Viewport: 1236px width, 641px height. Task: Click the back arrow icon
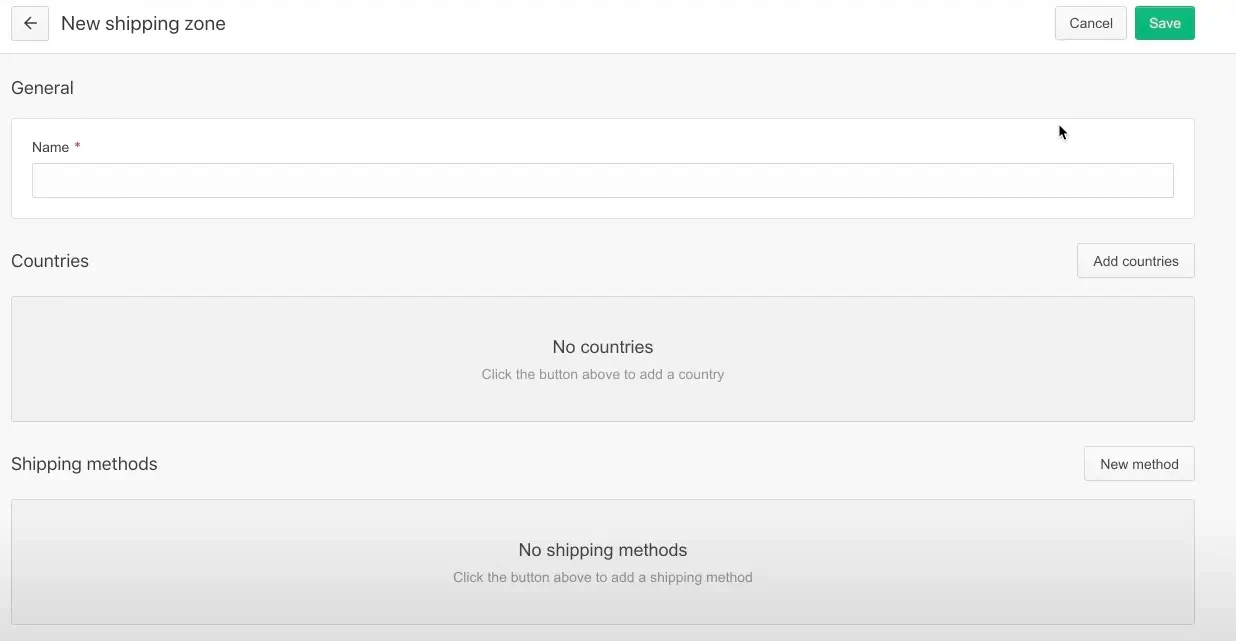[30, 23]
